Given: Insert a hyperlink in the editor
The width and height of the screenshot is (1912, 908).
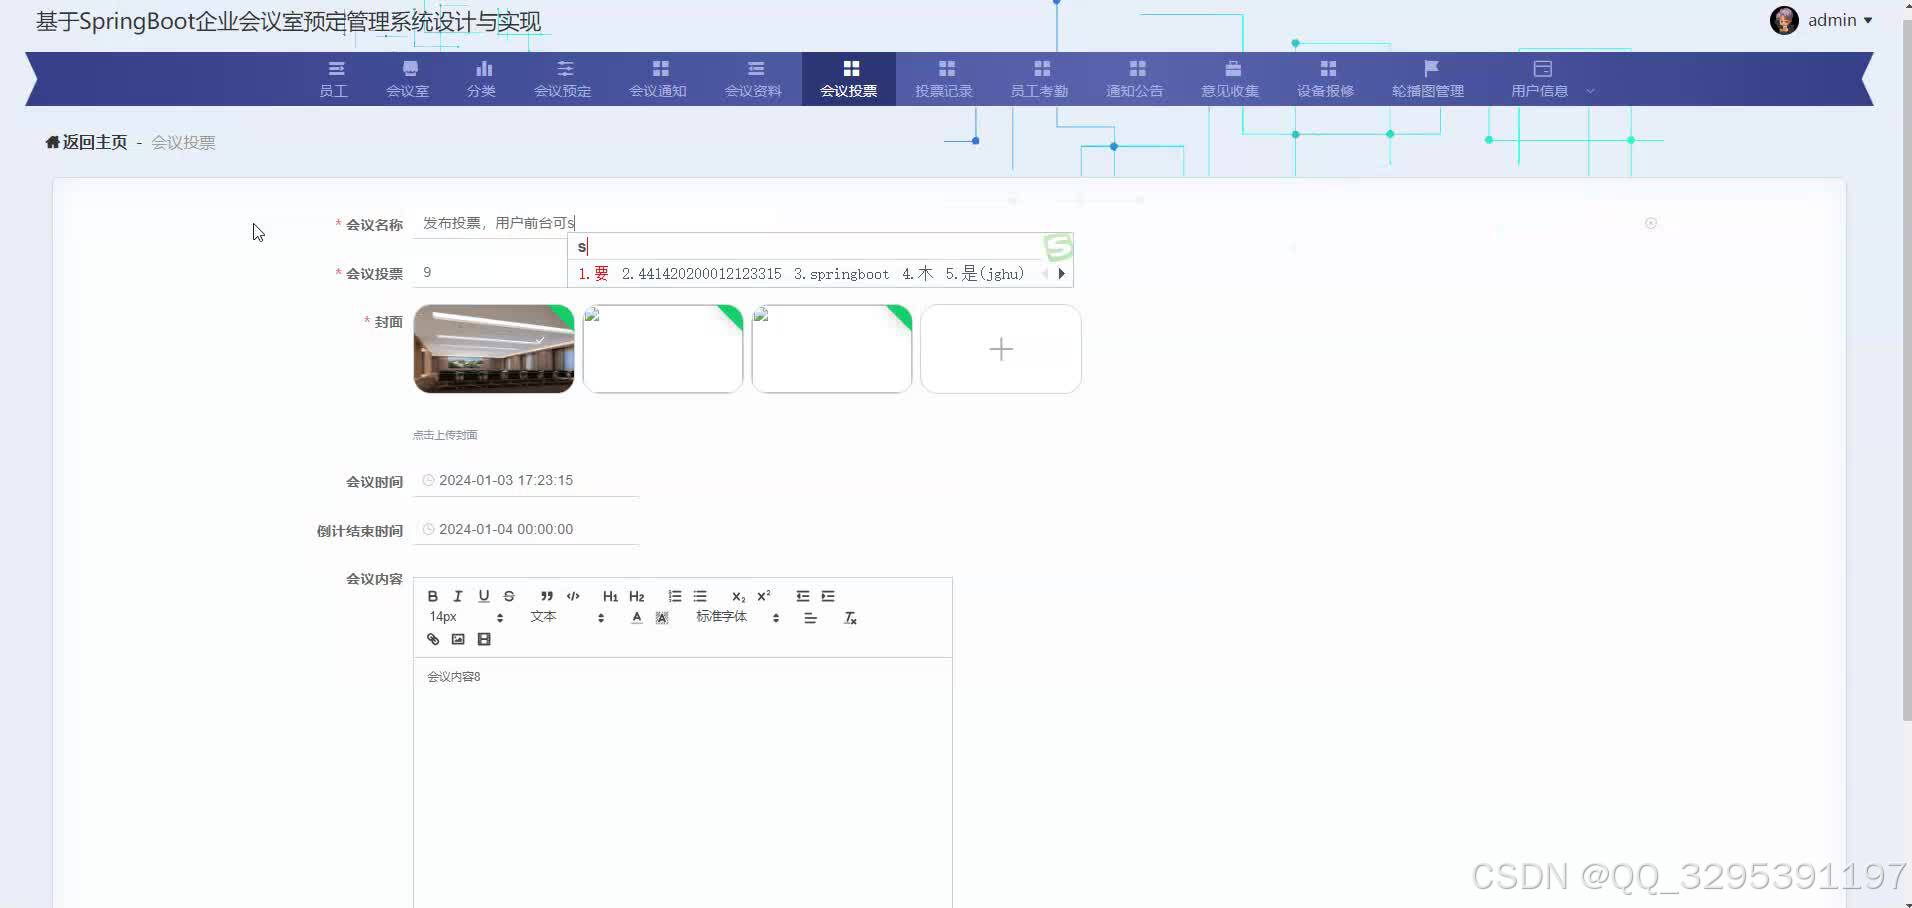Looking at the screenshot, I should pos(432,639).
